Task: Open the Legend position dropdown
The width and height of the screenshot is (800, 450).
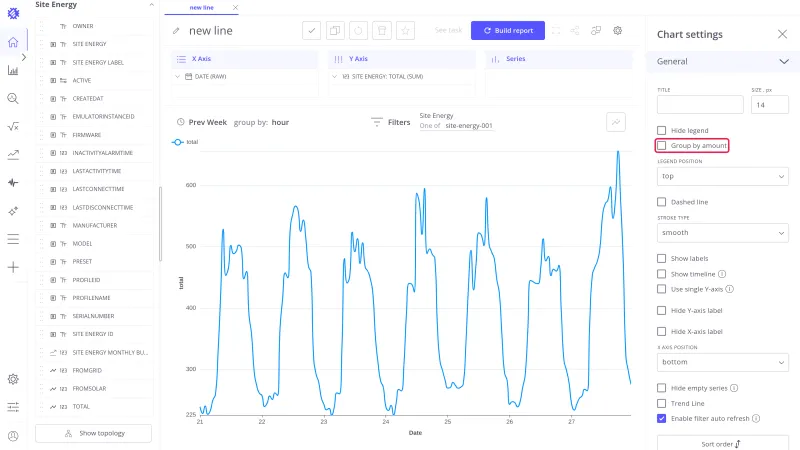Action: [722, 176]
